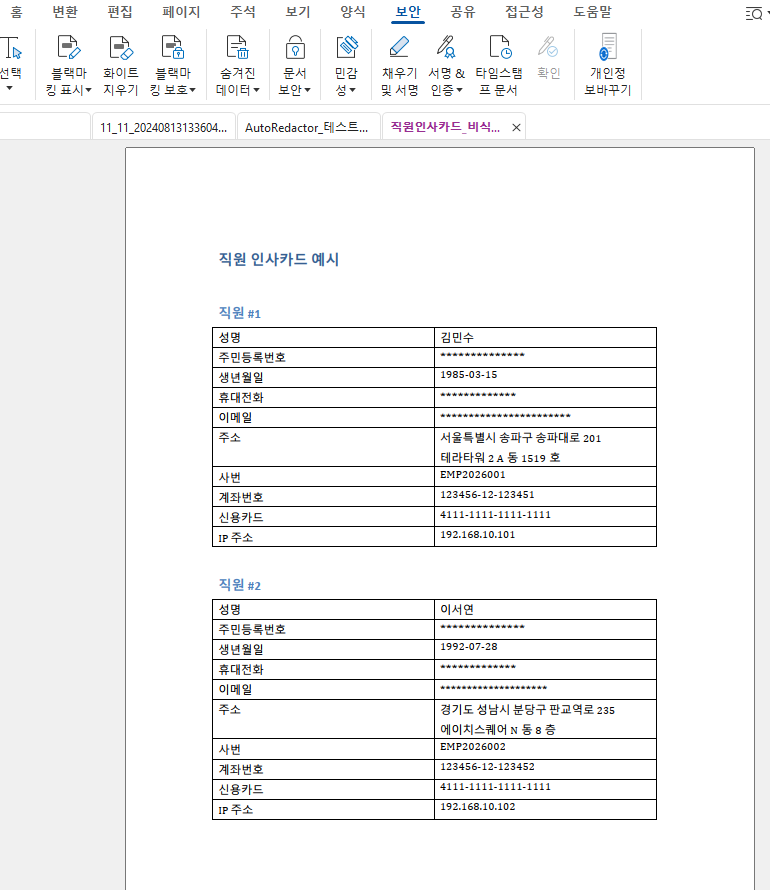Expand the 블랙마킹 표시 dropdown arrow
The width and height of the screenshot is (770, 890).
click(x=88, y=90)
